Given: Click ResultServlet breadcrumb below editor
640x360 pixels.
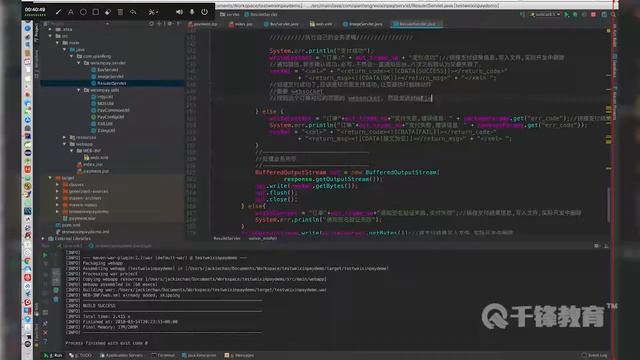Looking at the screenshot, I should coord(227,238).
